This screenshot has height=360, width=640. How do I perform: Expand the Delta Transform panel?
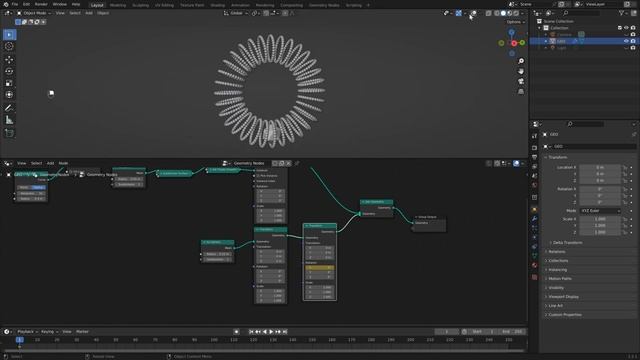pos(567,242)
